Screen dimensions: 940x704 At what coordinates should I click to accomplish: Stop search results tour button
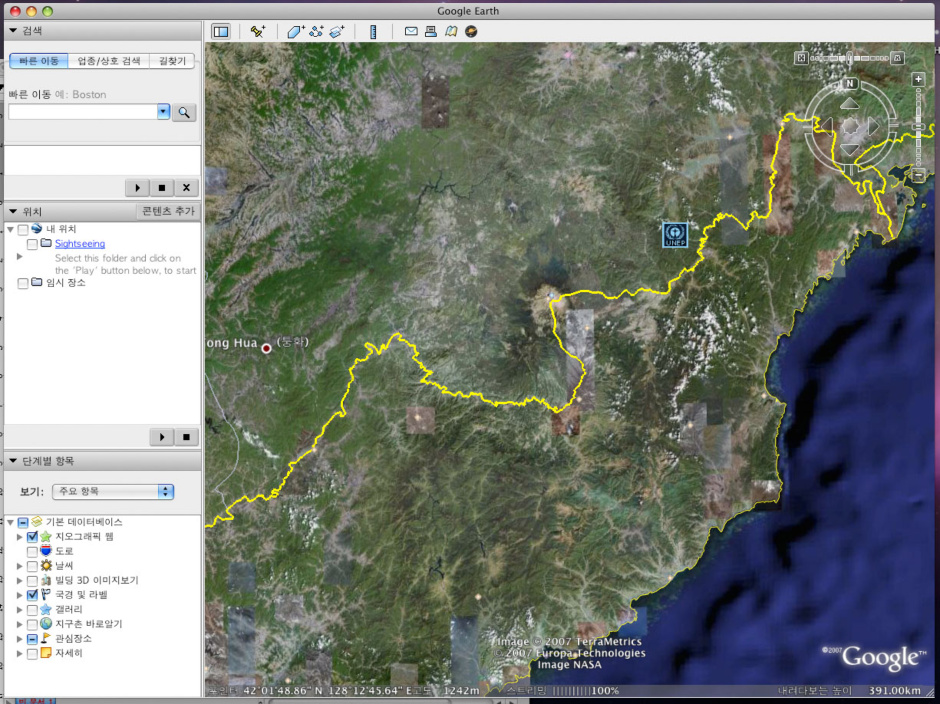point(162,188)
